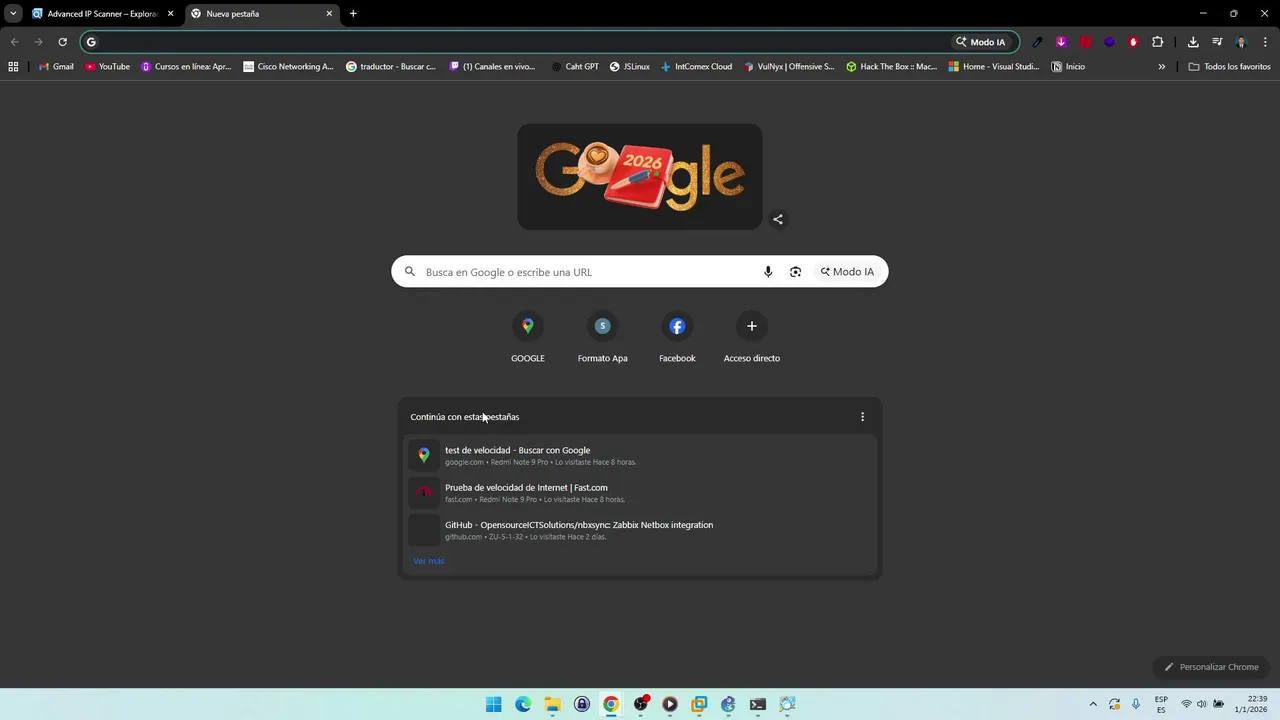This screenshot has height=720, width=1280.
Task: Open the Chrome three-dot menu
Action: pyautogui.click(x=1266, y=42)
